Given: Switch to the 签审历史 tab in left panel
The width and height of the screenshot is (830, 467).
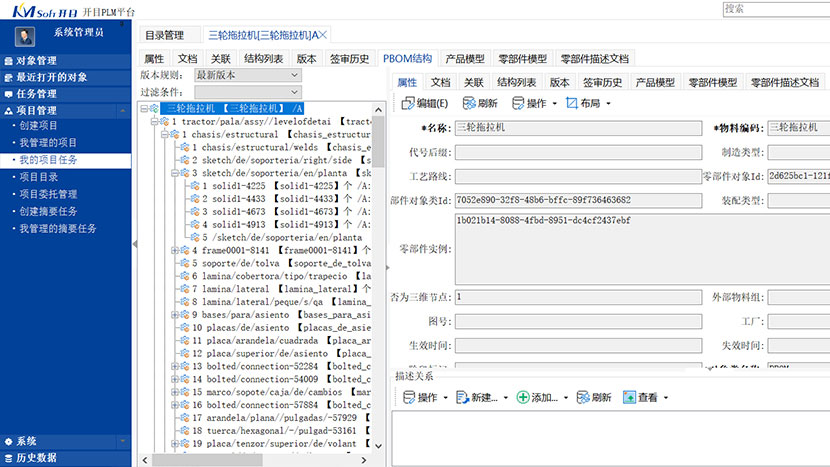Looking at the screenshot, I should [350, 59].
